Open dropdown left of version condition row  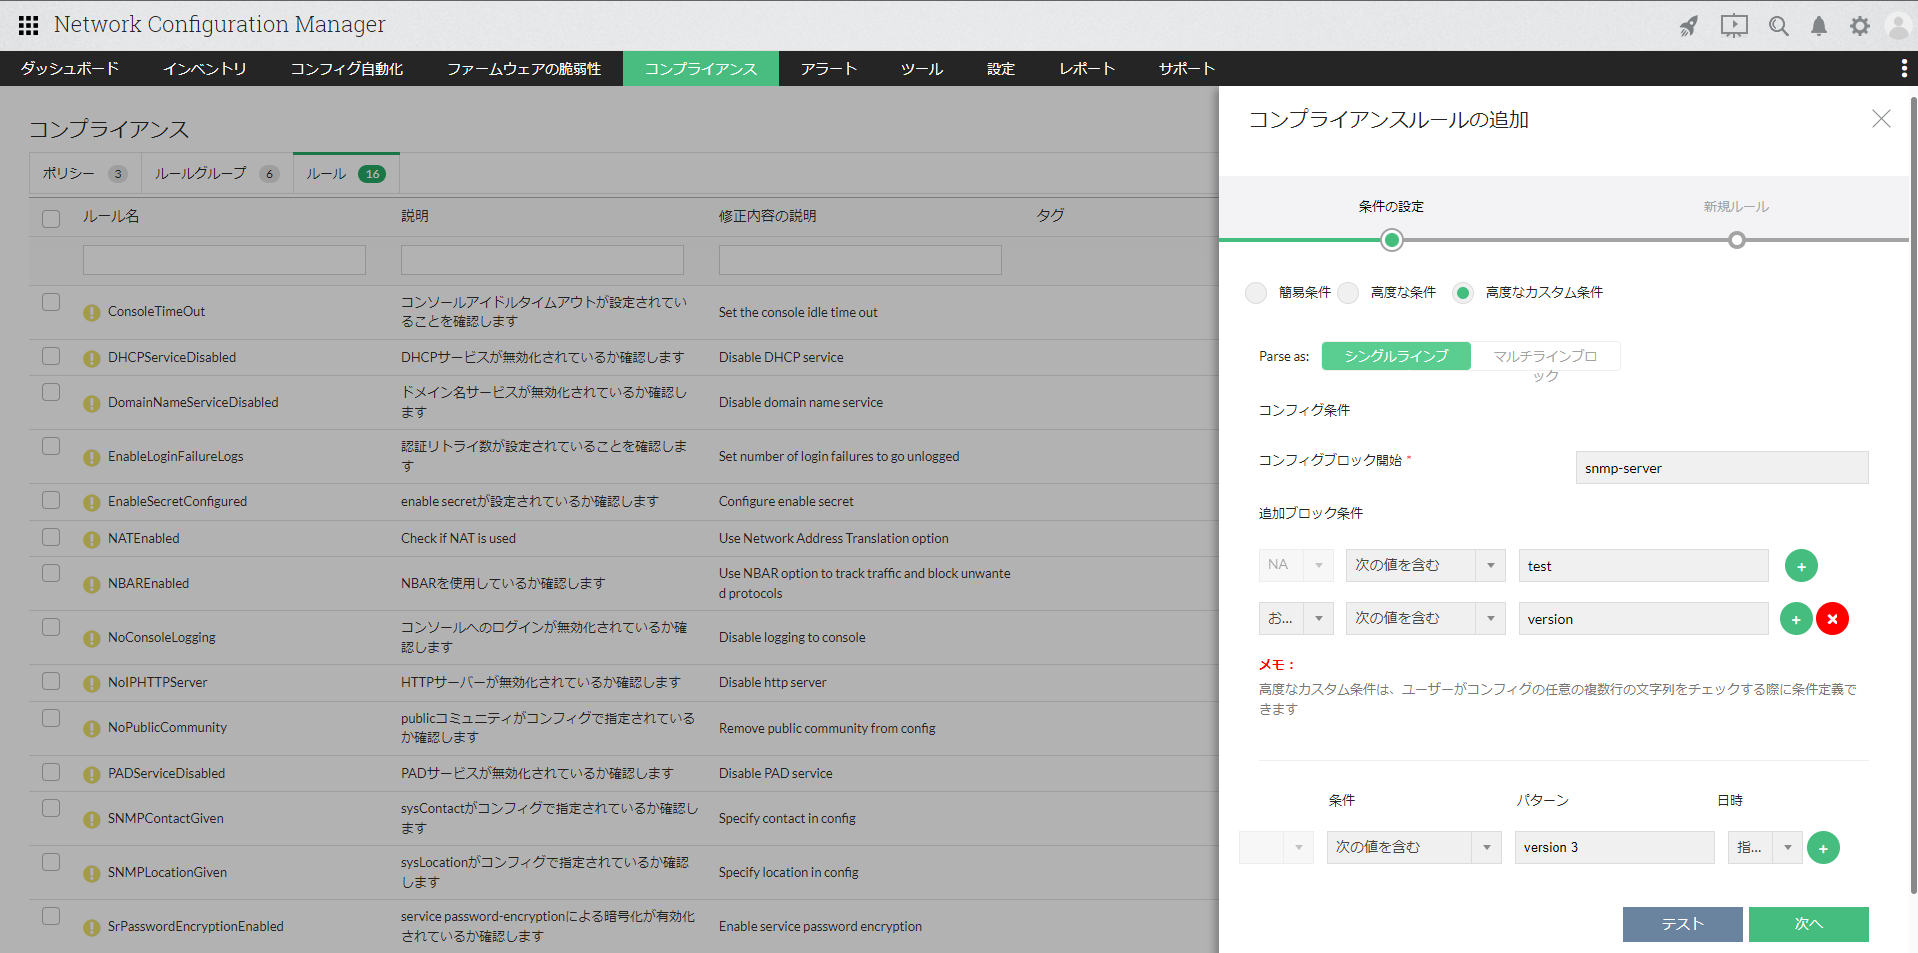[x=1295, y=618]
